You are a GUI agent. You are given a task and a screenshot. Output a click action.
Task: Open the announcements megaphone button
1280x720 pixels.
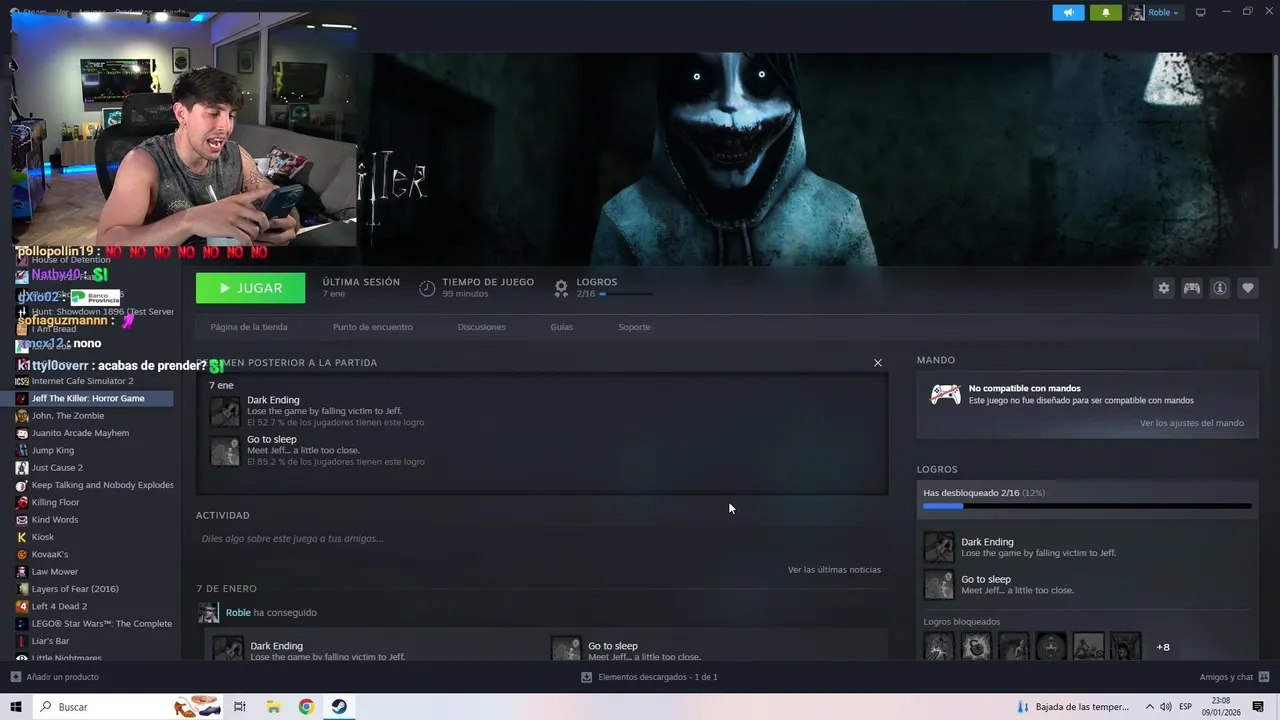tap(1068, 12)
